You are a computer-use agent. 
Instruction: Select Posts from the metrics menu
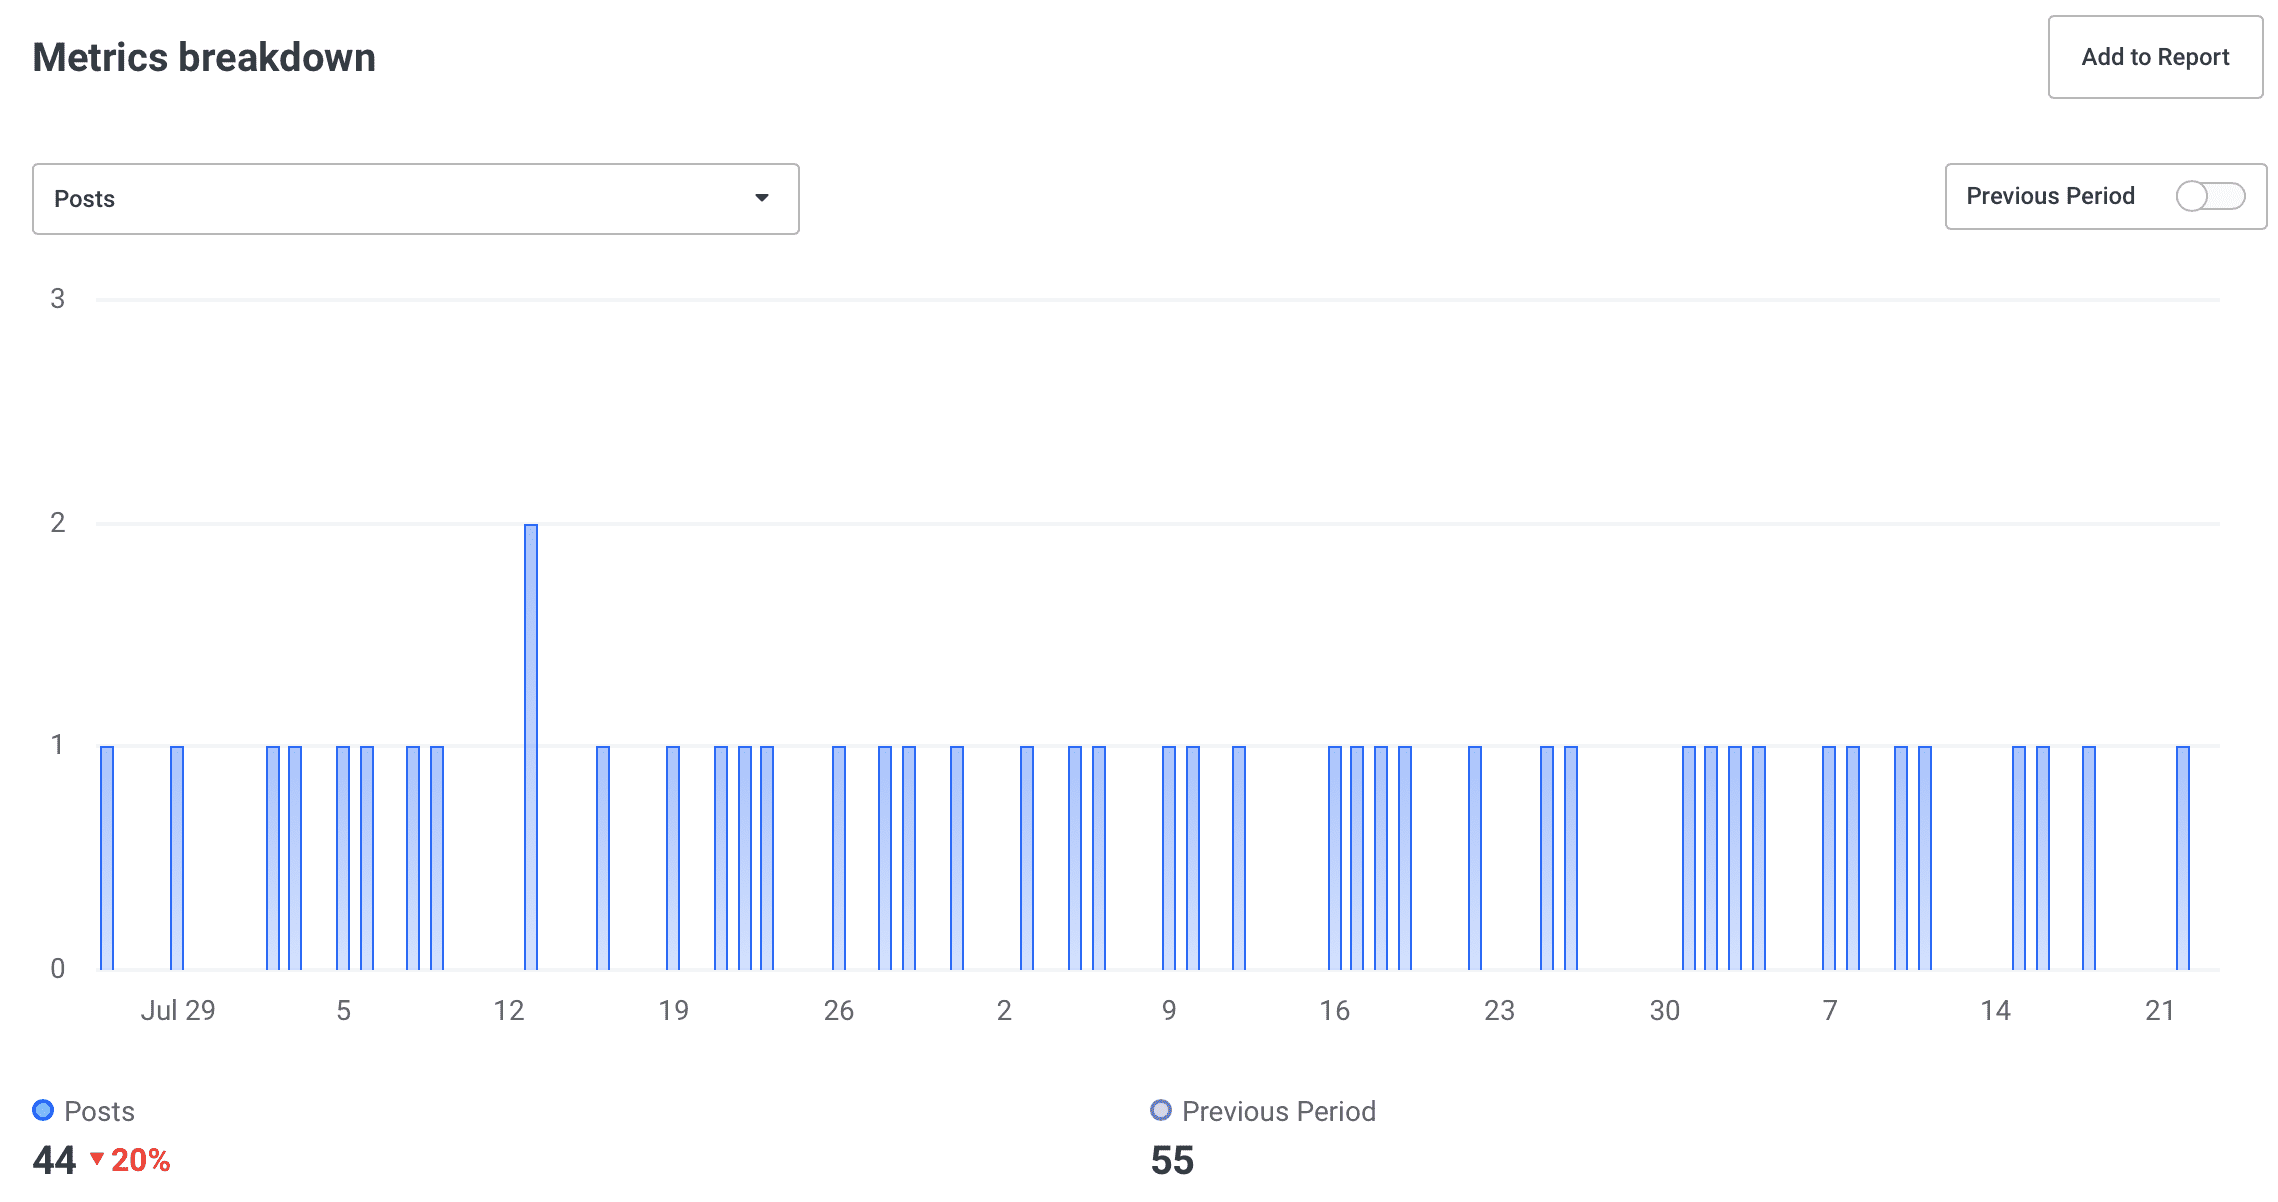coord(413,197)
